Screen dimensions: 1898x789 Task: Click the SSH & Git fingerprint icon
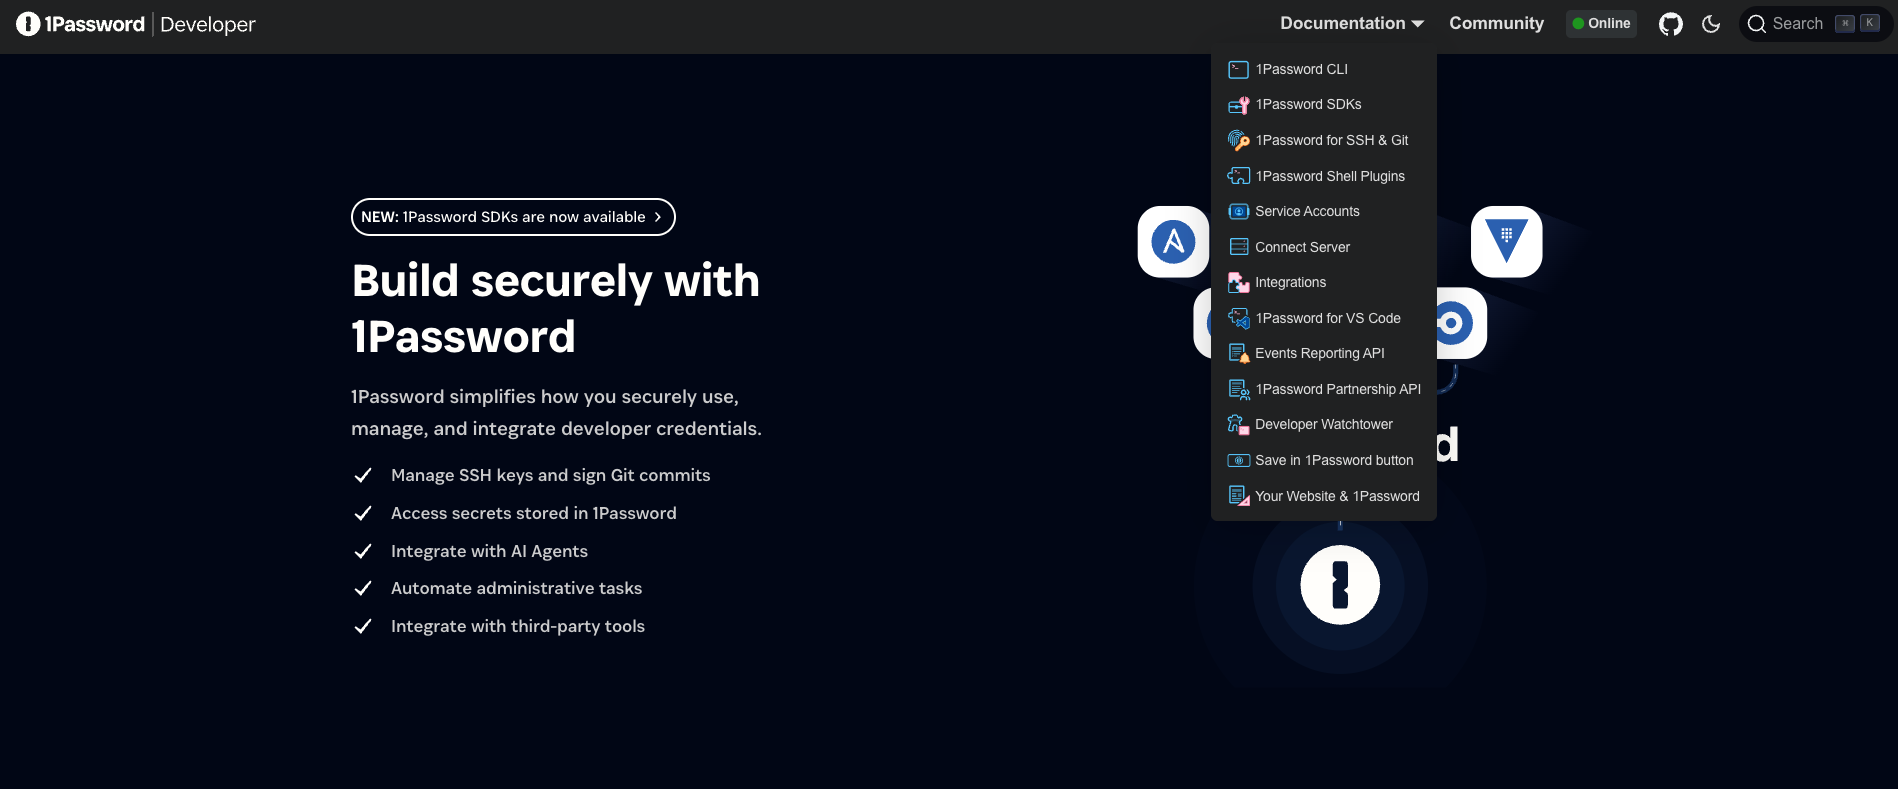[x=1238, y=140]
